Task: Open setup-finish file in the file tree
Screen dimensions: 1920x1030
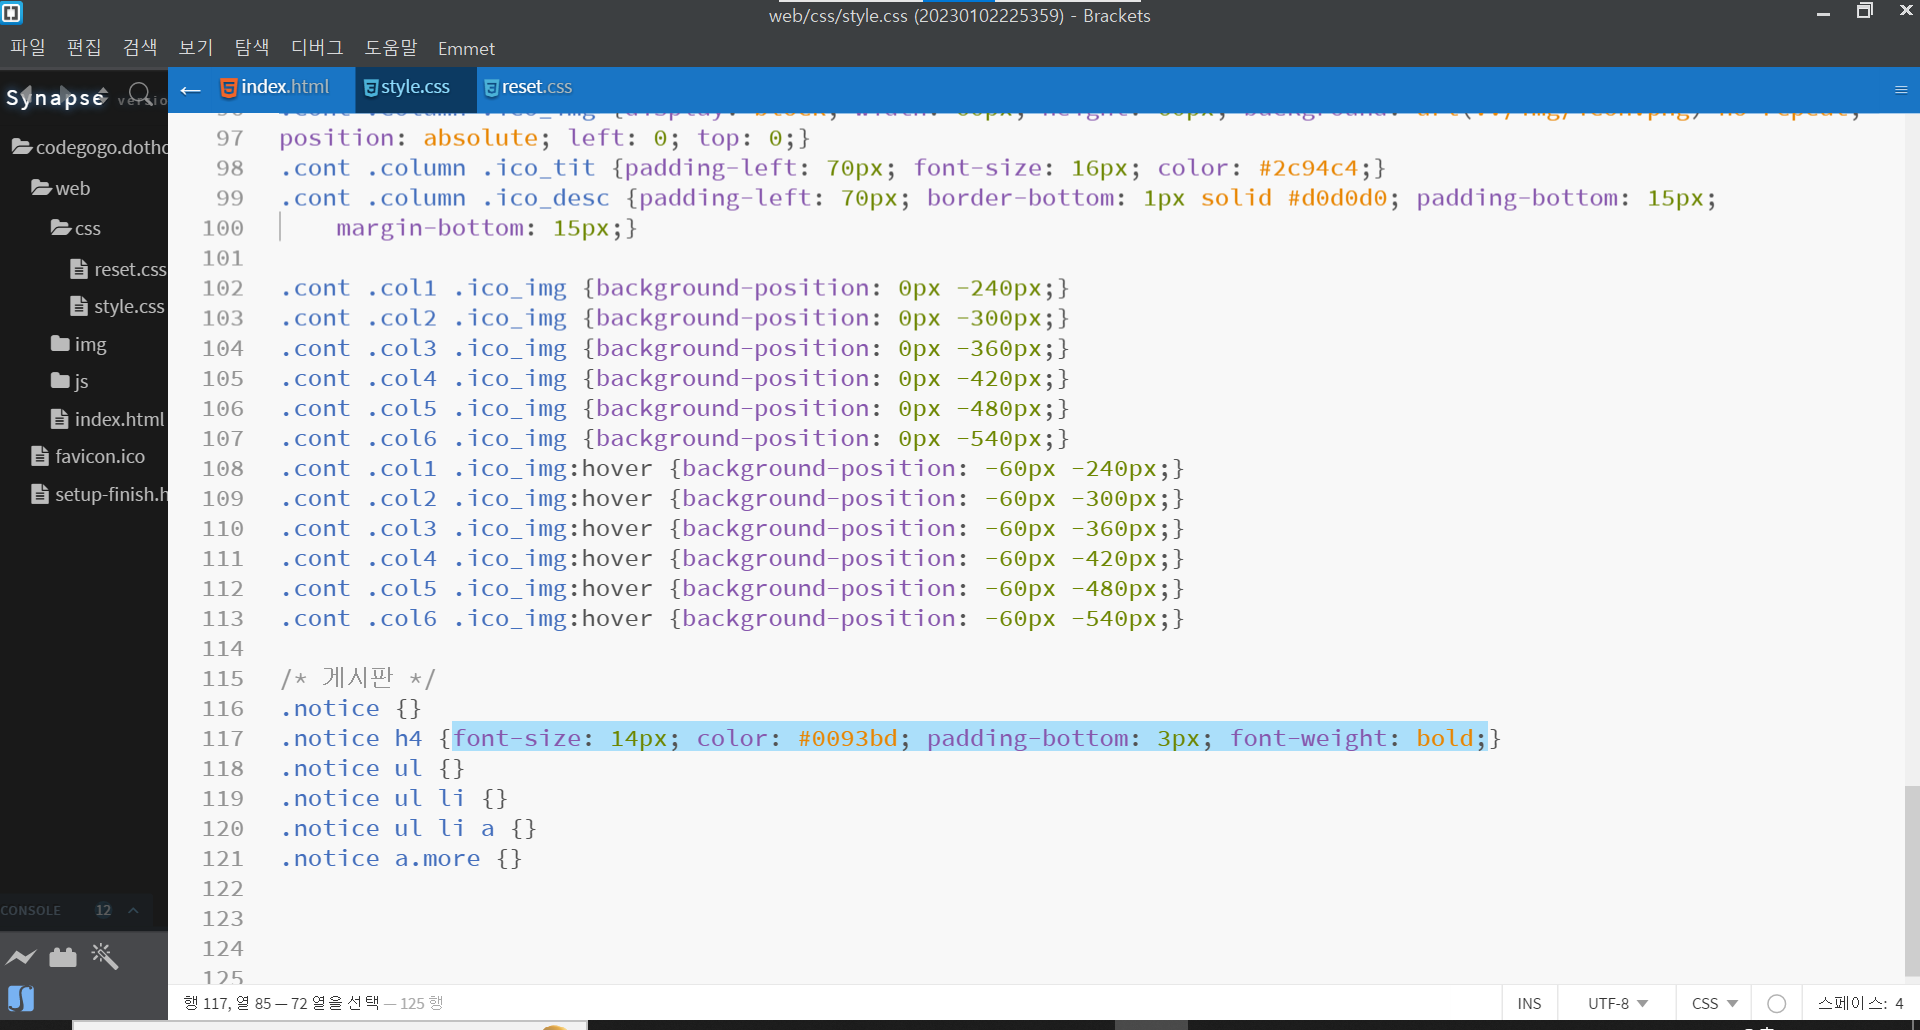Action: [100, 494]
